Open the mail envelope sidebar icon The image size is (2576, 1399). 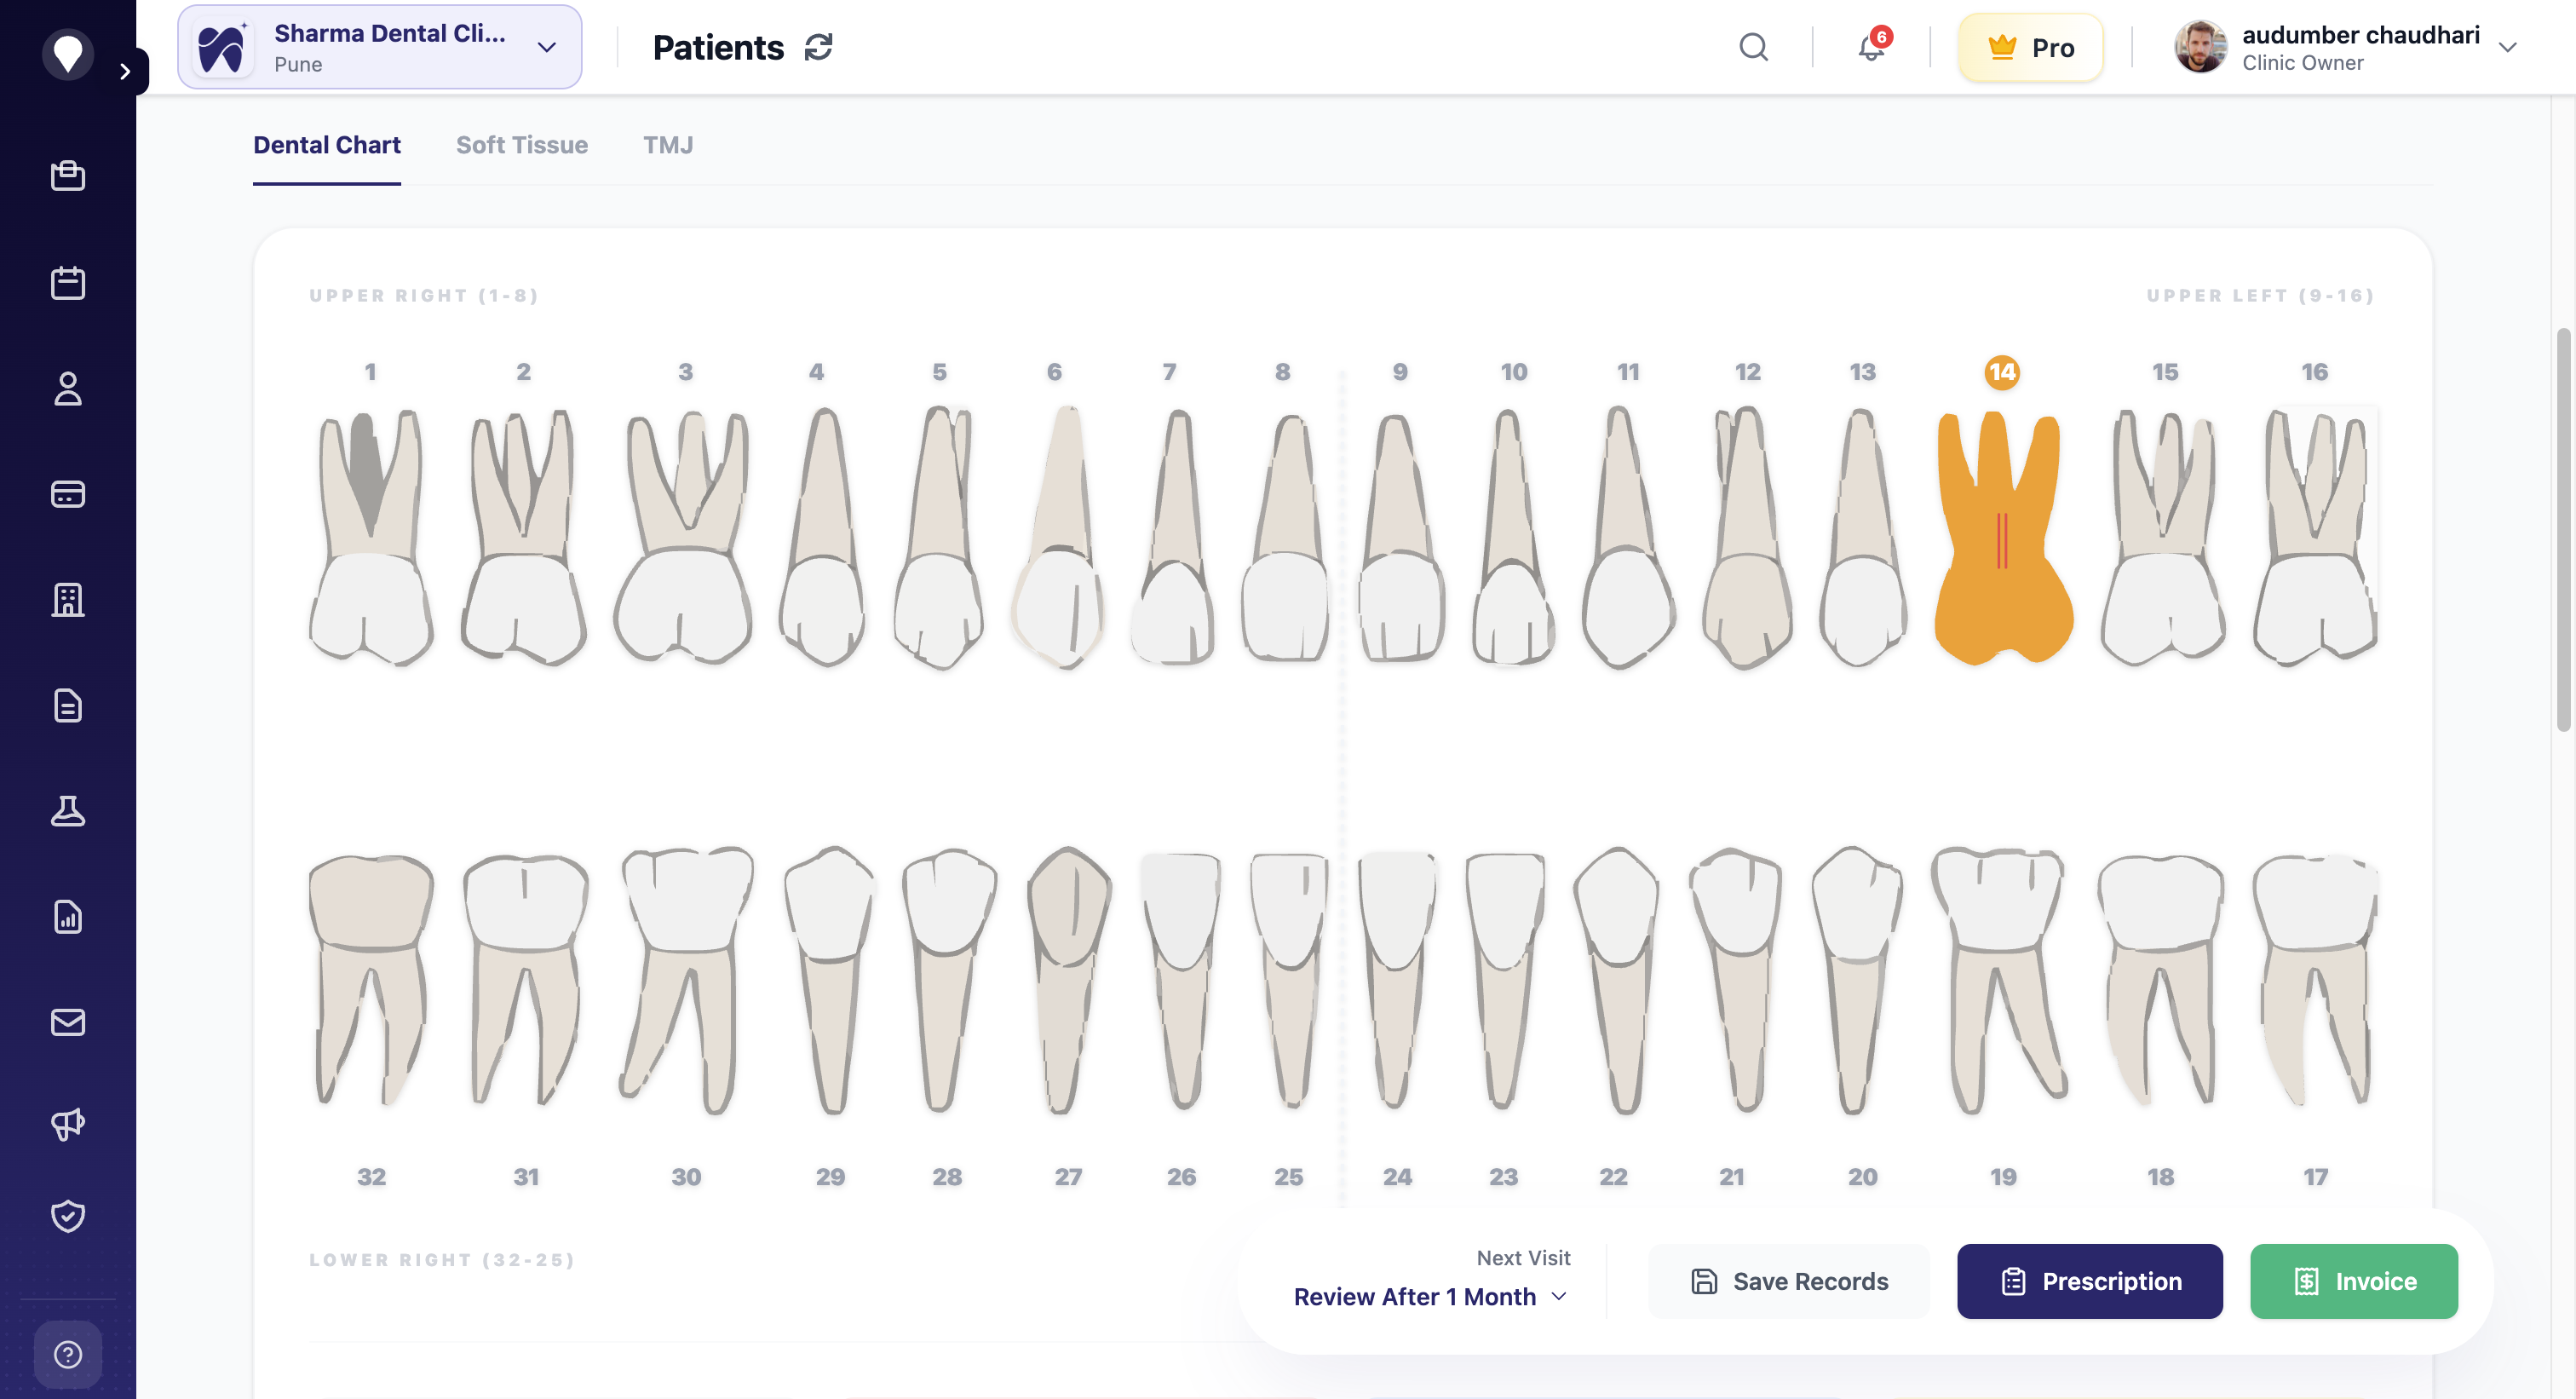pyautogui.click(x=68, y=1022)
